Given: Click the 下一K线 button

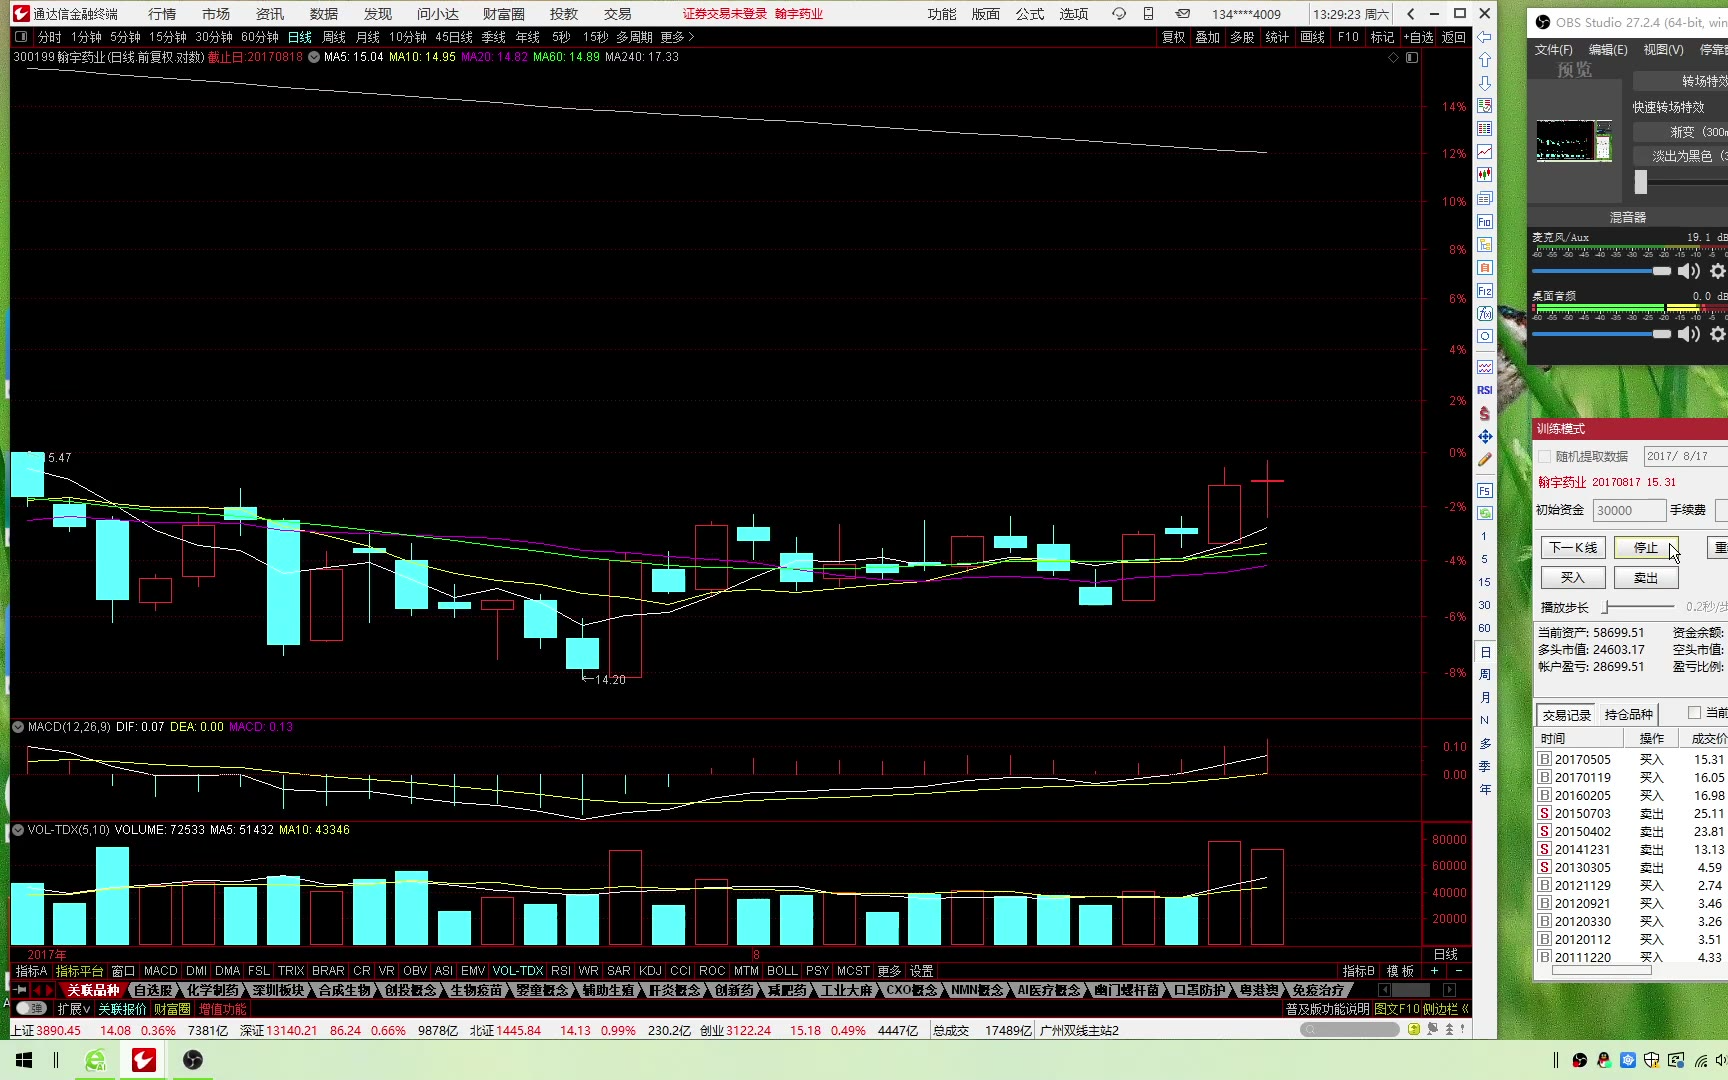Looking at the screenshot, I should [1573, 547].
